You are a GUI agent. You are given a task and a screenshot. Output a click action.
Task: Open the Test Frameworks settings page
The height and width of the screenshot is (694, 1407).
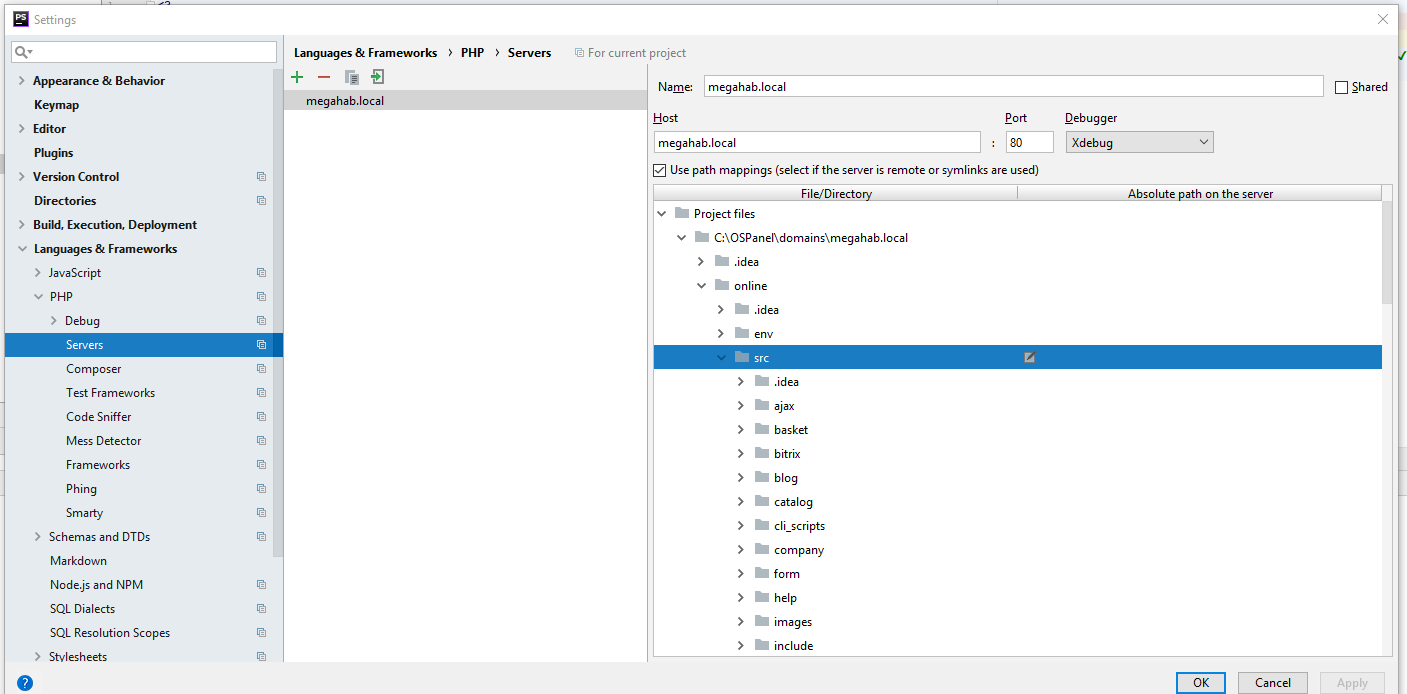[x=110, y=393]
